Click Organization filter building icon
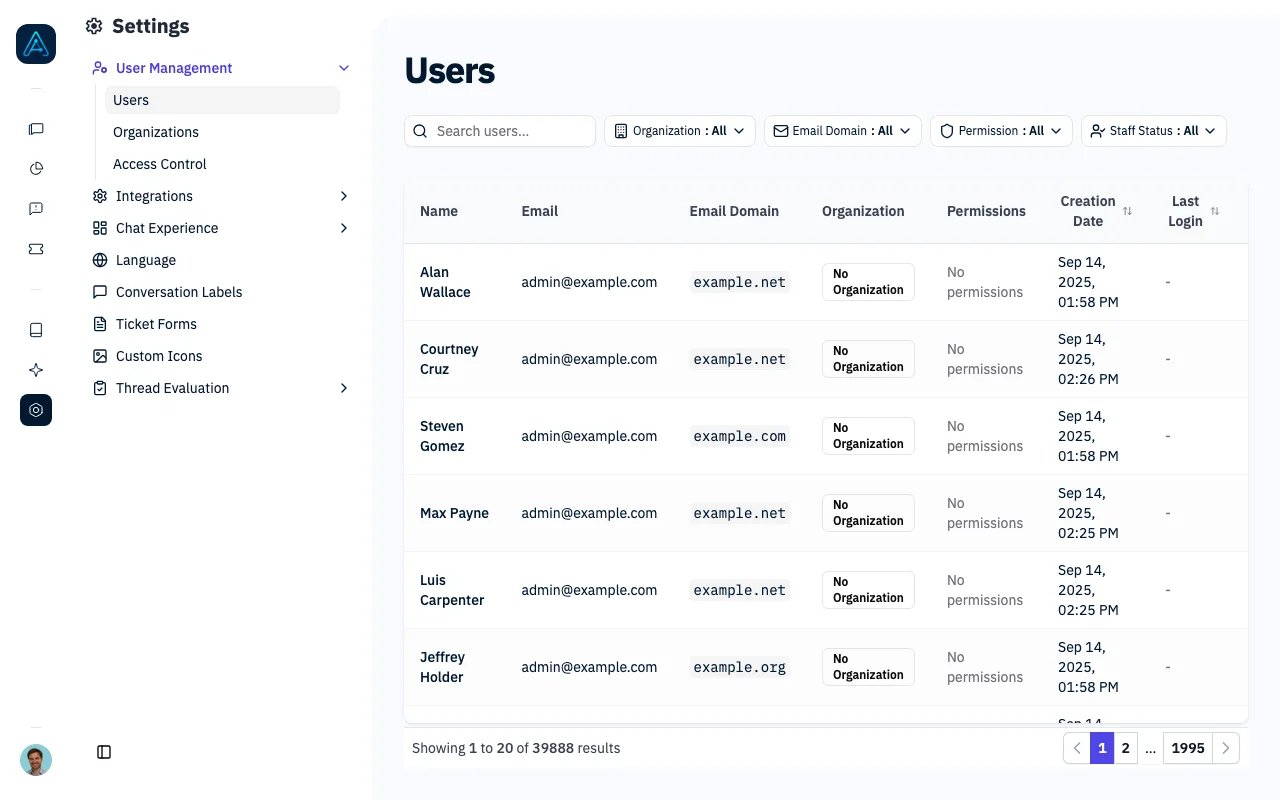 coord(621,131)
